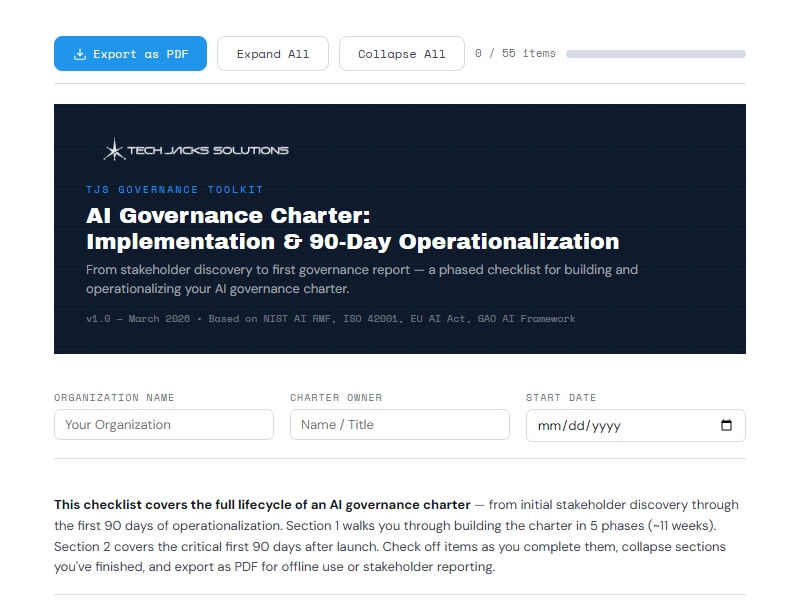The height and width of the screenshot is (600, 800).
Task: Export the checklist as PDF
Action: click(x=130, y=53)
